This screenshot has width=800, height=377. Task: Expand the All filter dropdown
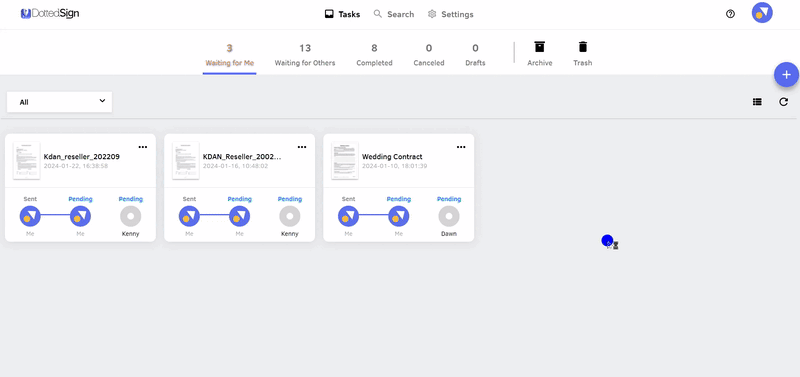coord(59,102)
